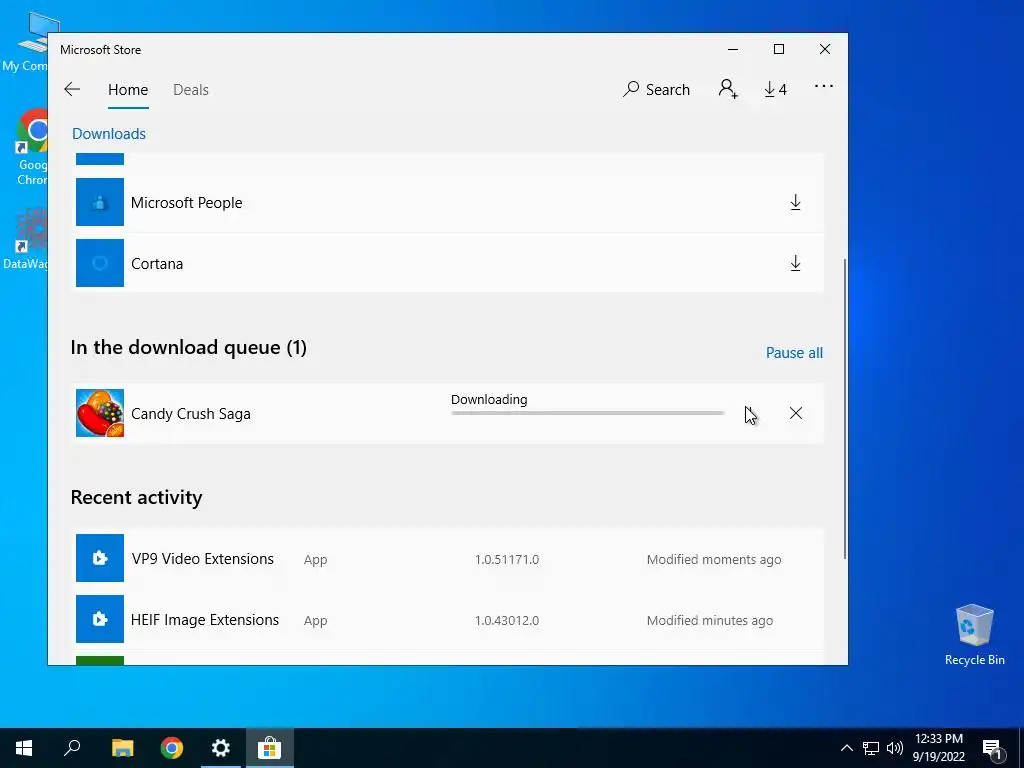Open volume control tray icon
Screen dimensions: 1024x768
pos(895,748)
